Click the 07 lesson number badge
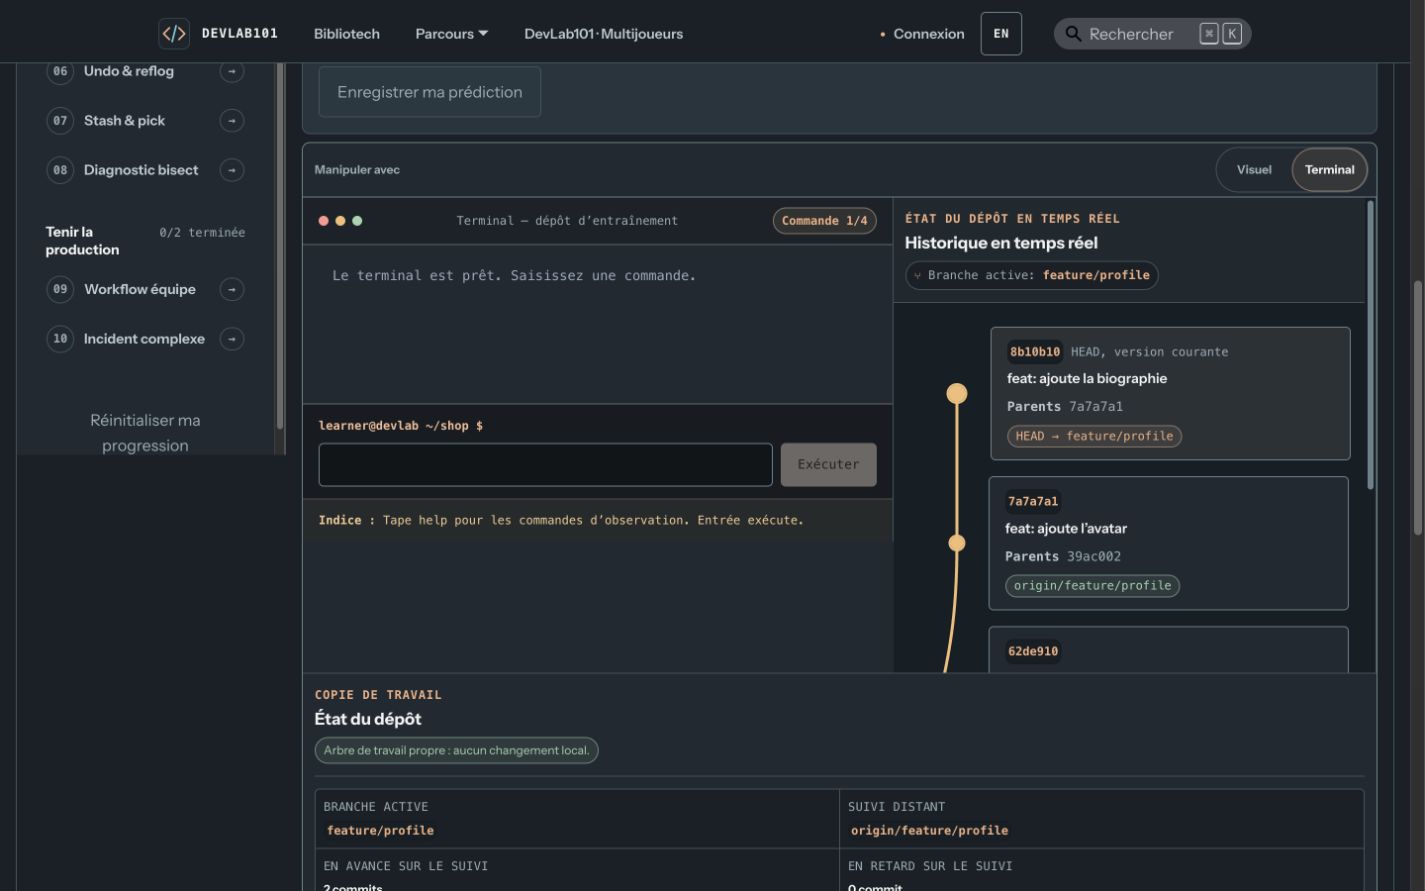The height and width of the screenshot is (891, 1425). pos(60,120)
